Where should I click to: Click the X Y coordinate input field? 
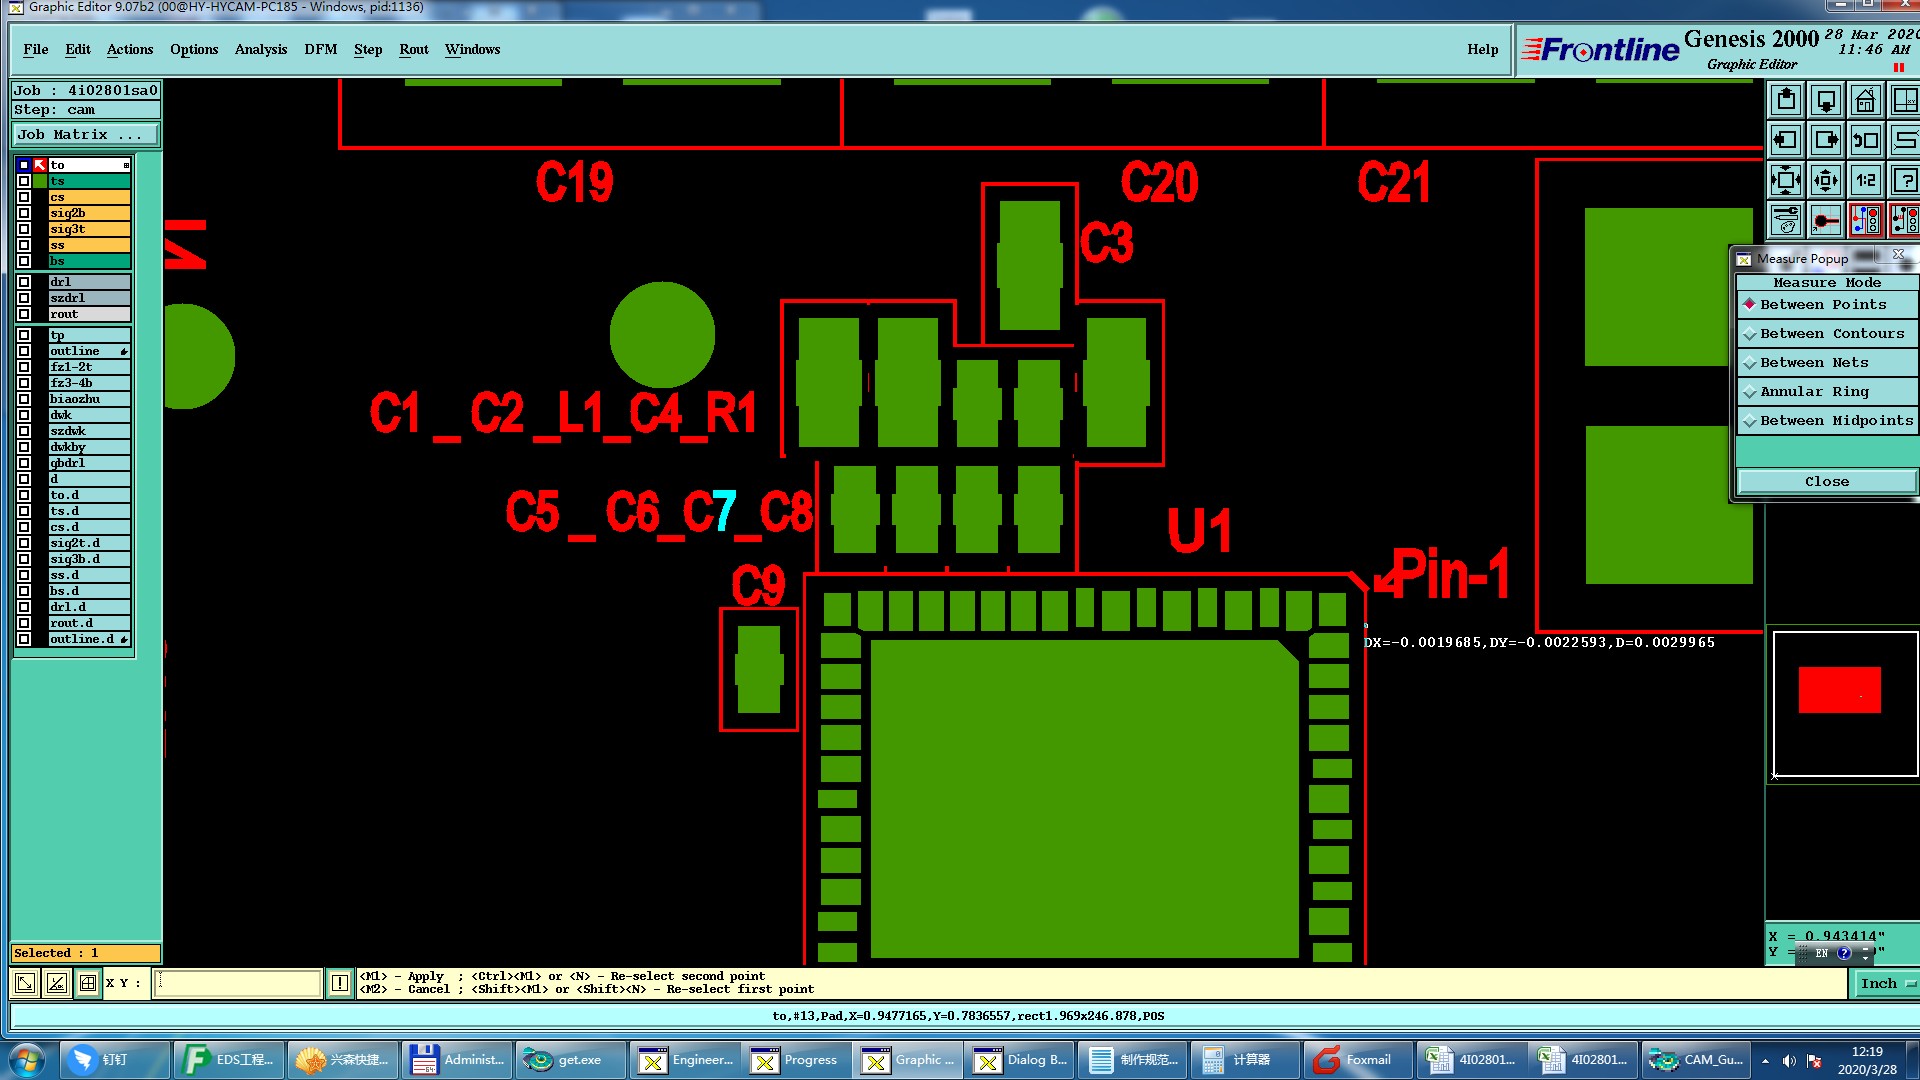[238, 984]
